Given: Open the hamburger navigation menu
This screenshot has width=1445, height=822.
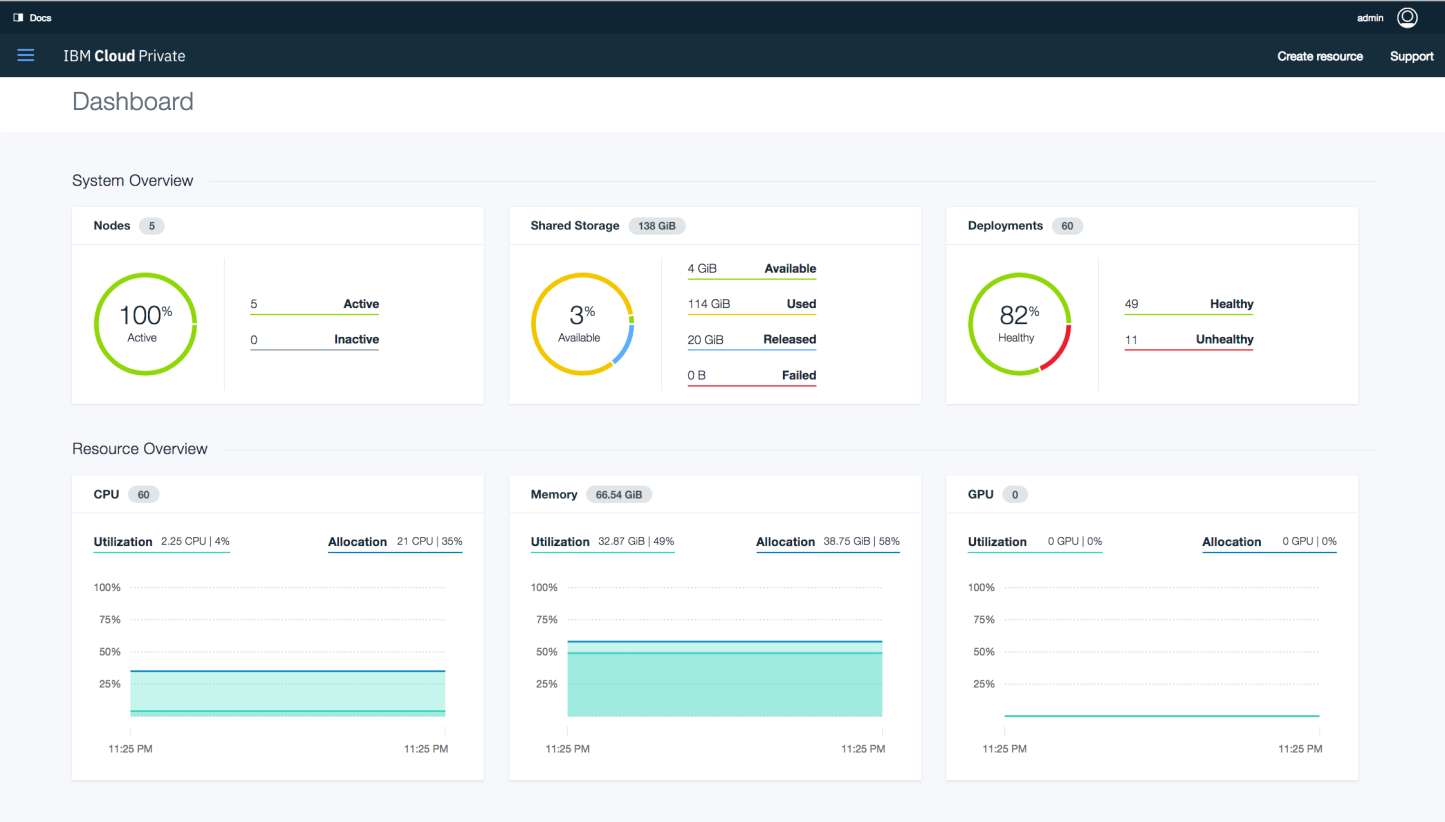Looking at the screenshot, I should [26, 56].
